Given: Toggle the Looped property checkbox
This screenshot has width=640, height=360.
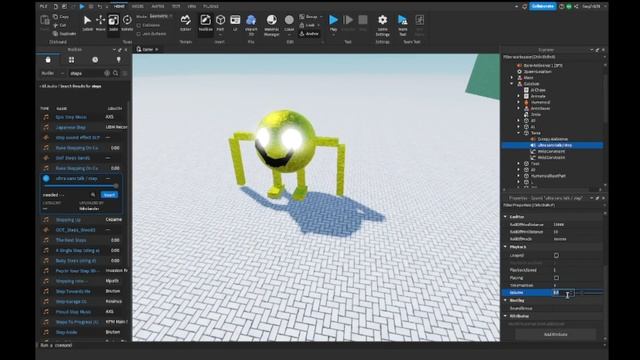Looking at the screenshot, I should point(556,256).
